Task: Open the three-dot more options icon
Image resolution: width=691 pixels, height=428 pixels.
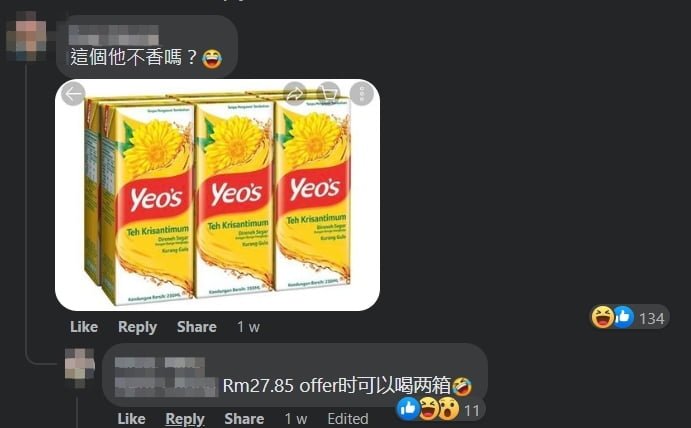Action: [362, 94]
